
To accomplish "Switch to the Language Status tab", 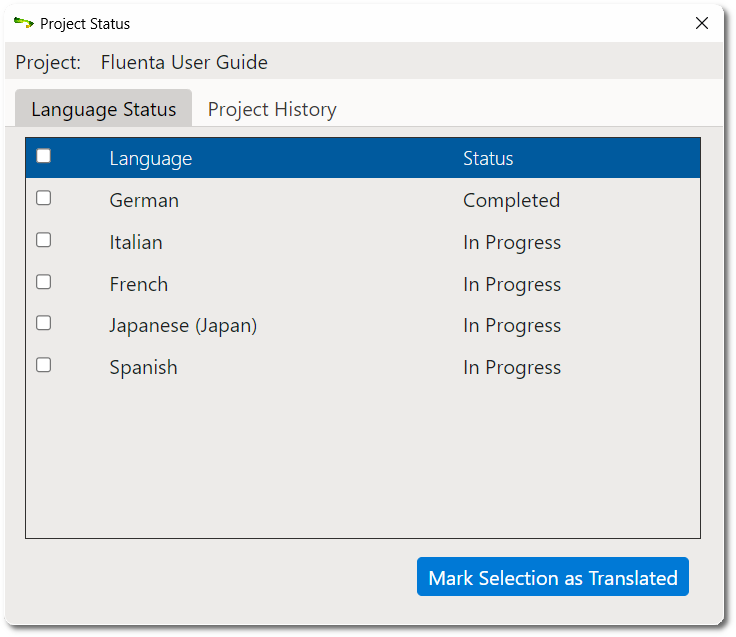I will (103, 108).
